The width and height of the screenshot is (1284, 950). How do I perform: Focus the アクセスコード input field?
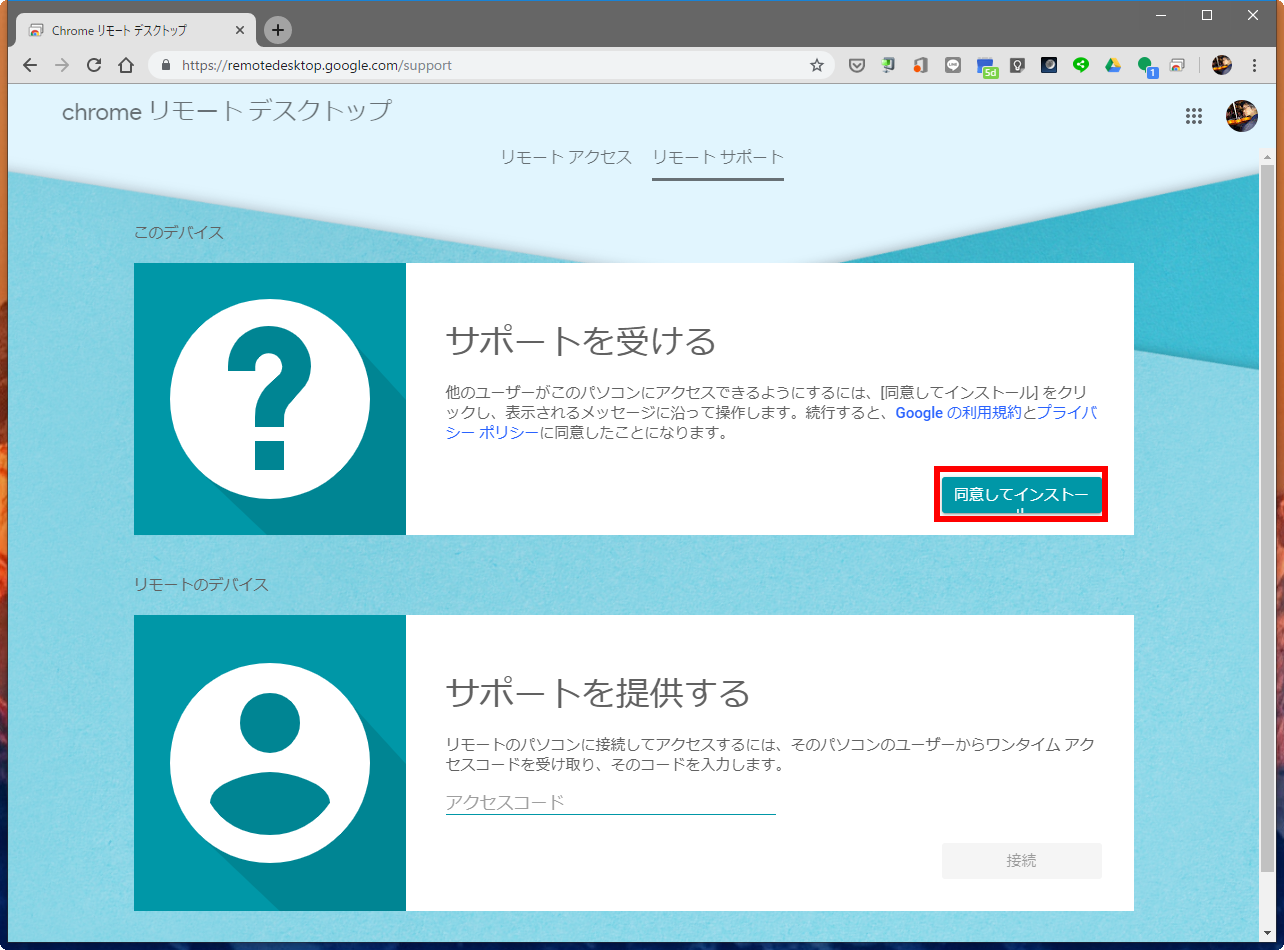coord(610,802)
